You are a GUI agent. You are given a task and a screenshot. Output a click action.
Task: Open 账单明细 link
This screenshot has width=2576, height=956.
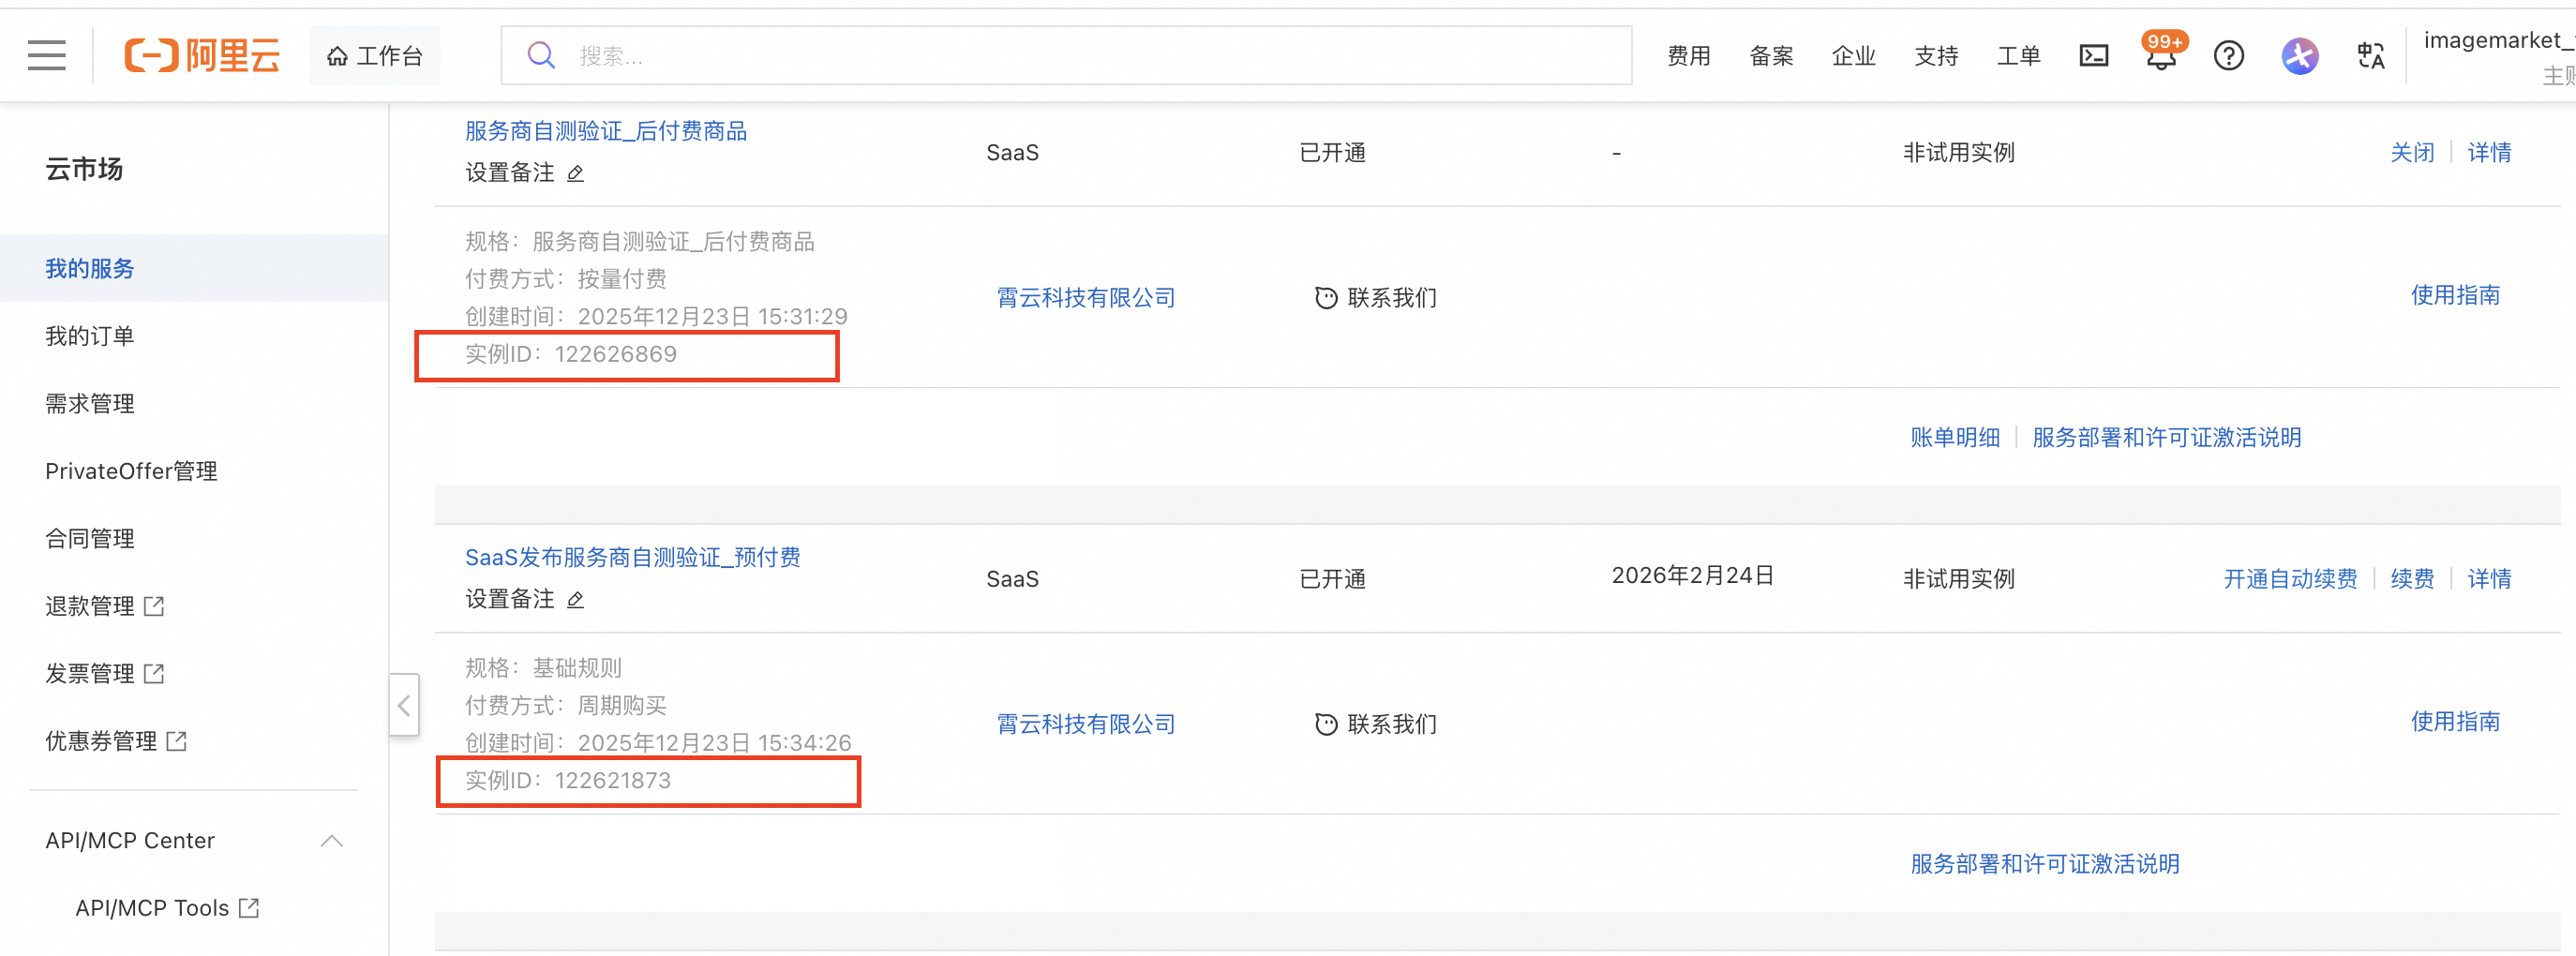[x=1954, y=438]
